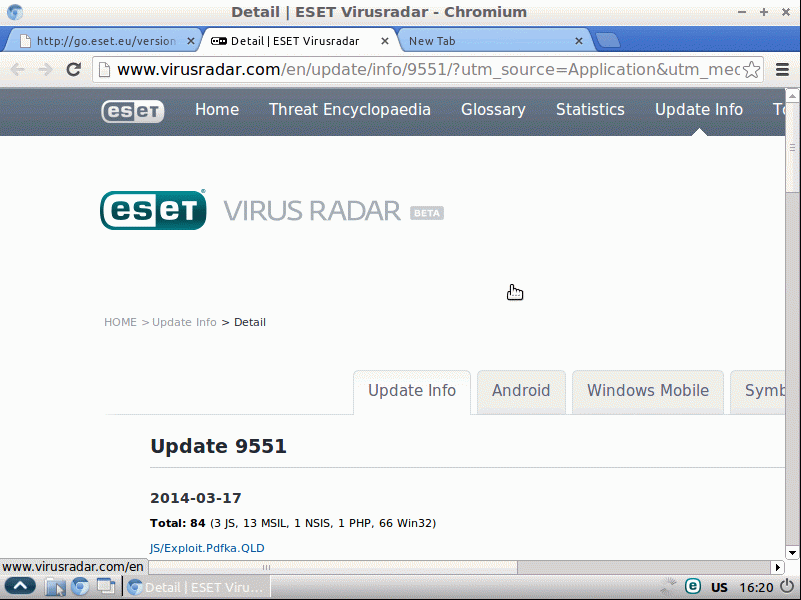Click the ESET logo in the dark navigation bar
Image resolution: width=801 pixels, height=600 pixels.
pos(133,111)
